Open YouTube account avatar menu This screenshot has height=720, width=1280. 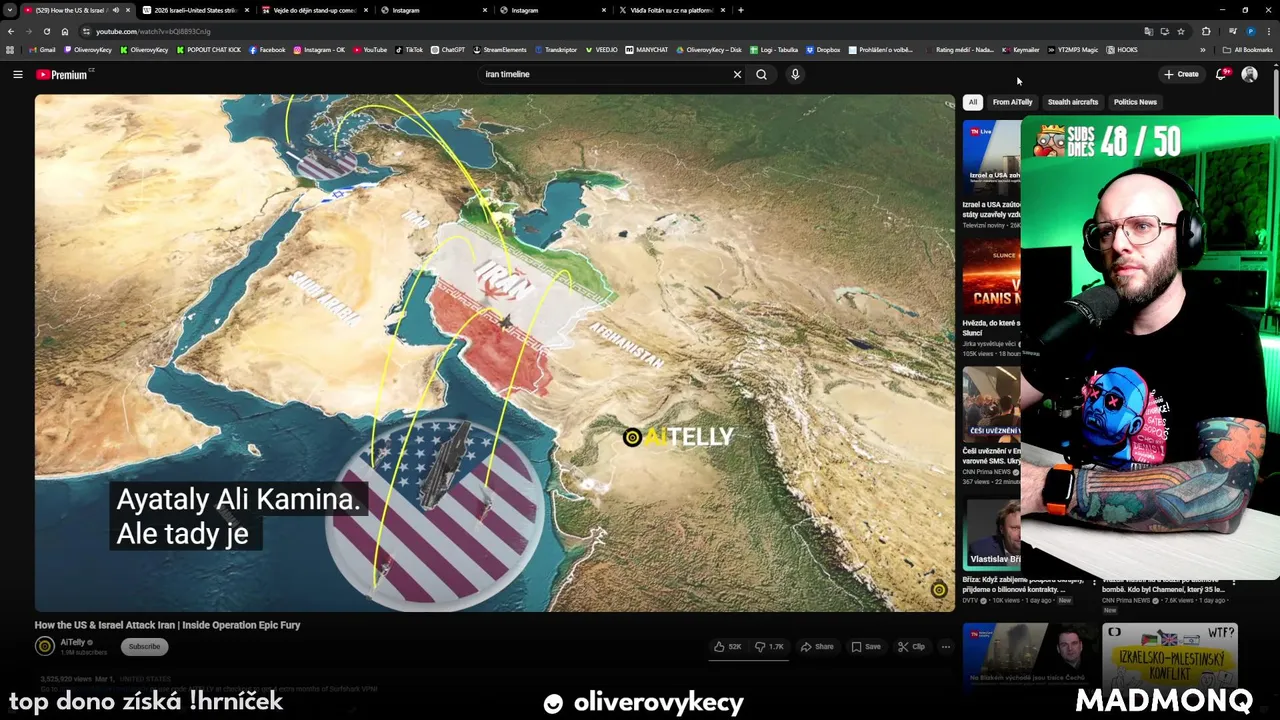coord(1249,74)
